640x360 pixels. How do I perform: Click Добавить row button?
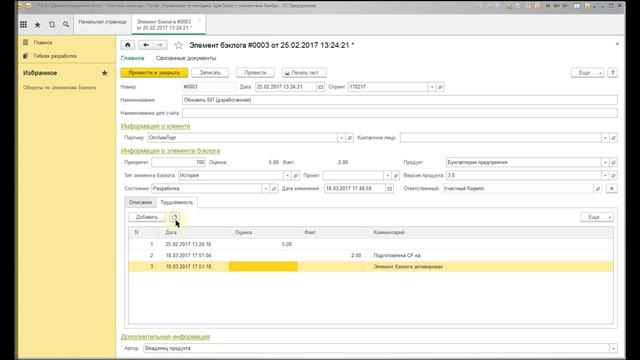(147, 217)
